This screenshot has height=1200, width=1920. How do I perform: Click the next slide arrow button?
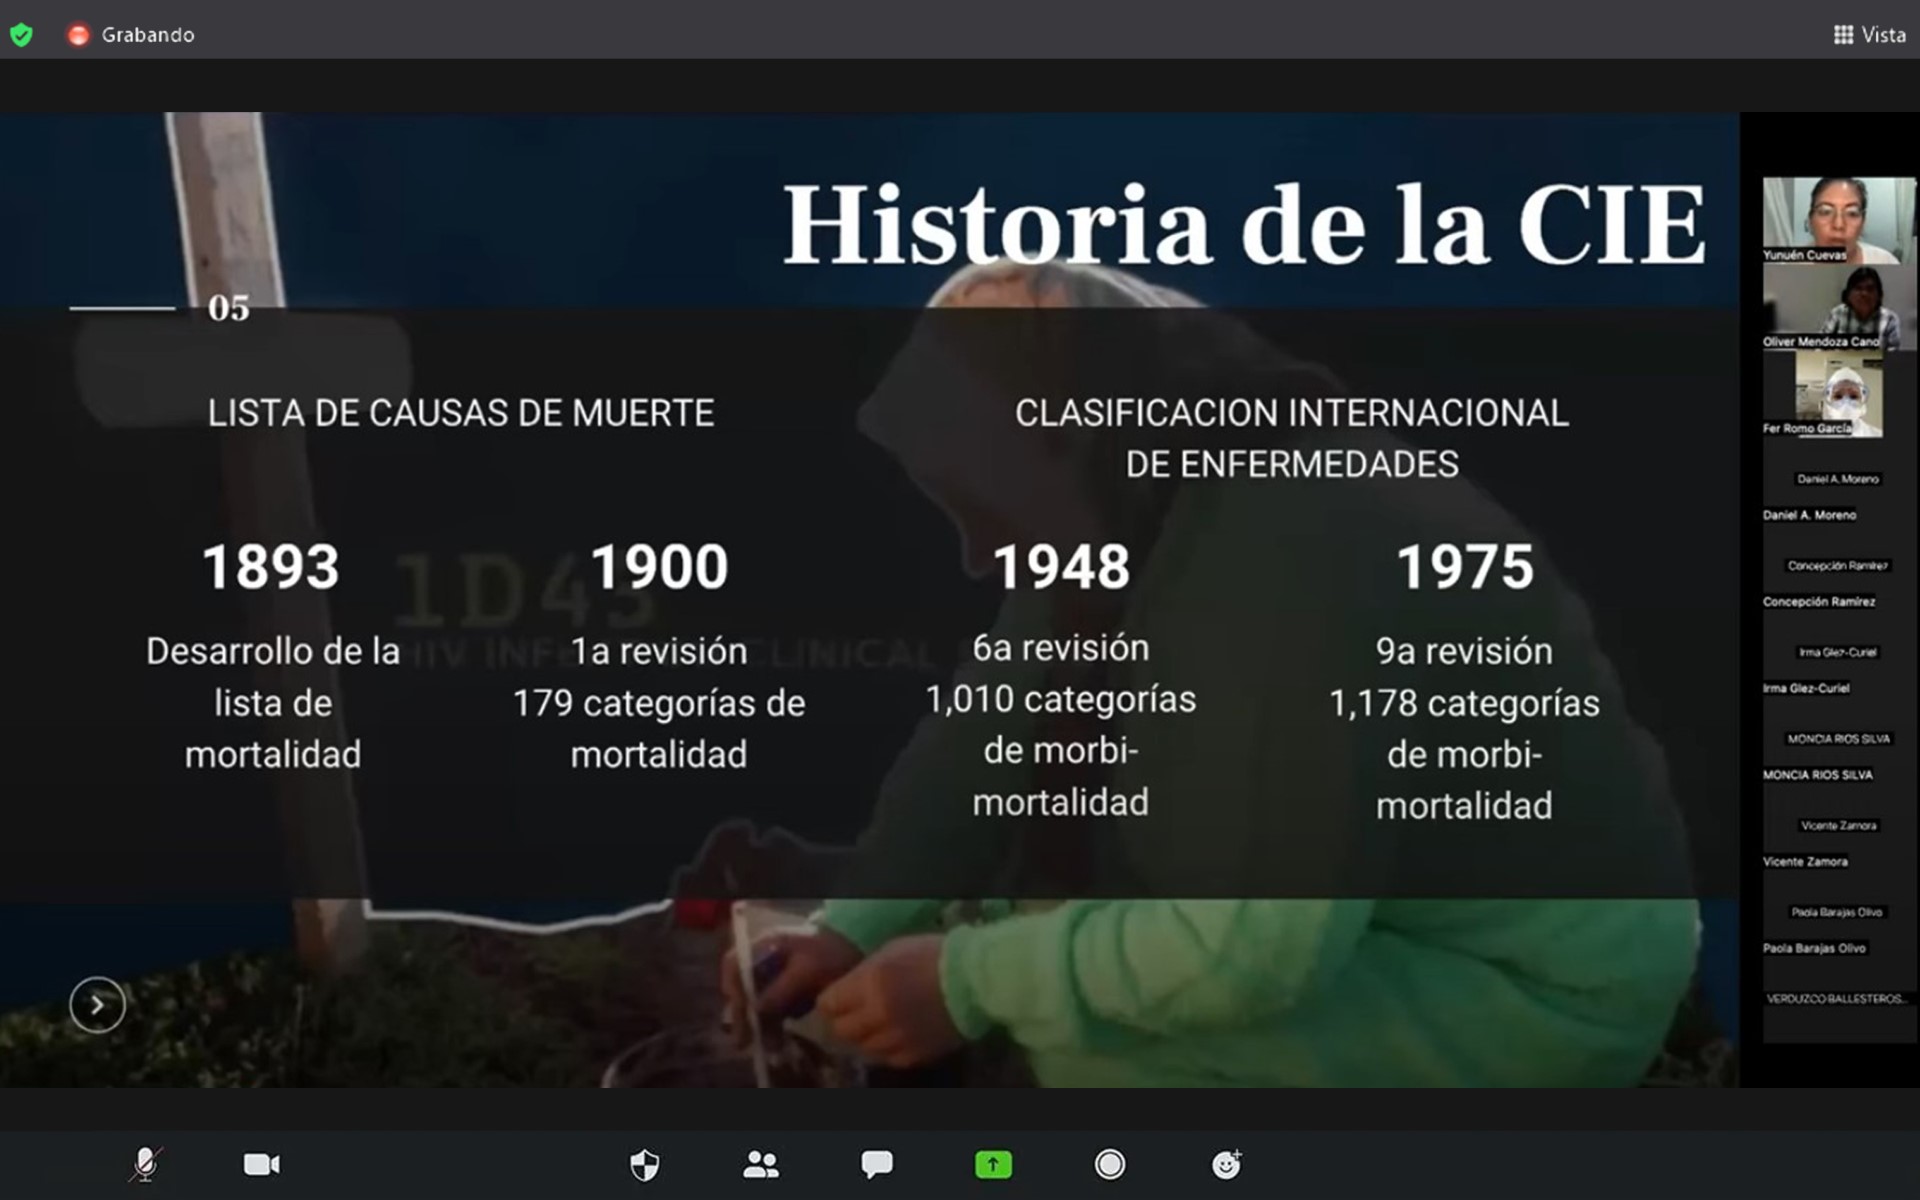point(97,1004)
